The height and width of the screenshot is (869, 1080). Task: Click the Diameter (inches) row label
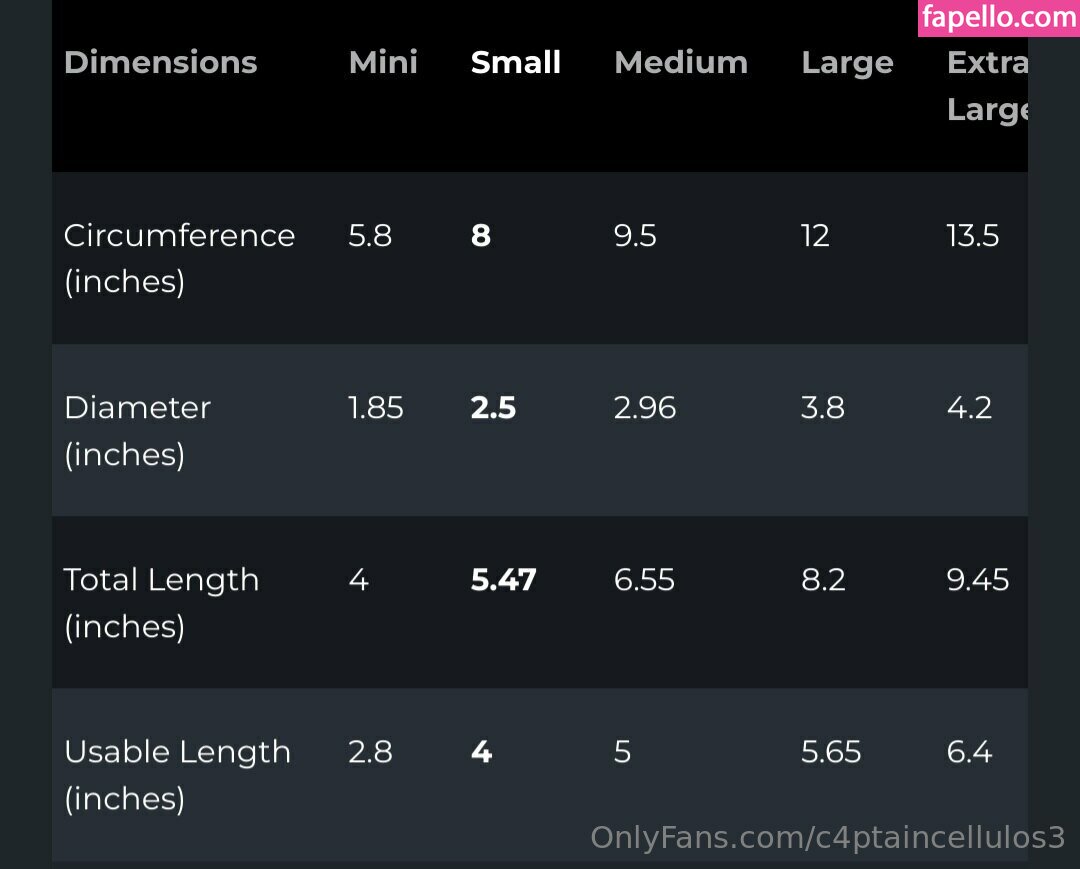[137, 430]
